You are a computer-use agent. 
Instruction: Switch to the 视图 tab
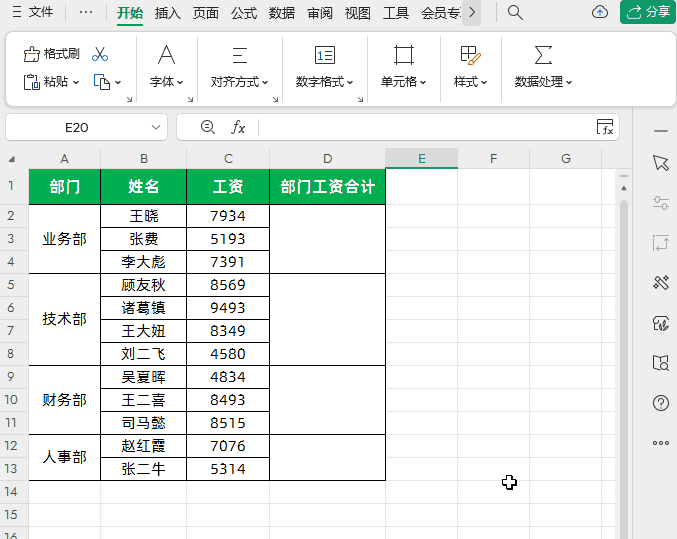(x=358, y=13)
